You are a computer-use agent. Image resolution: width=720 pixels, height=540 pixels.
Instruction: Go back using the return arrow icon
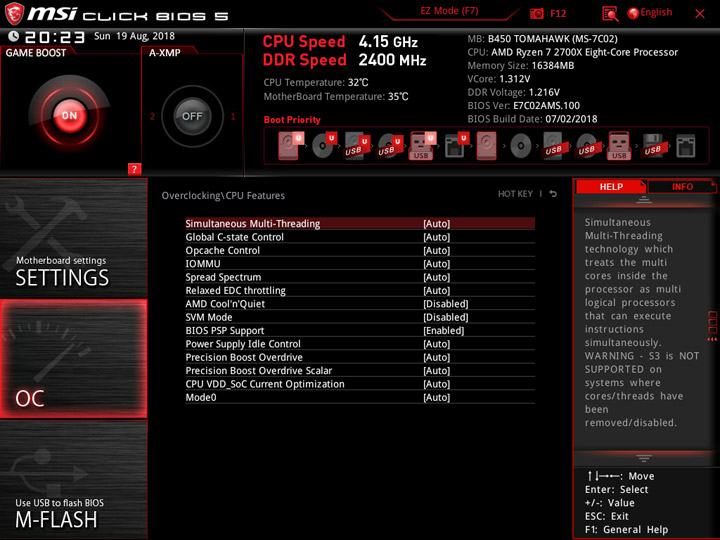click(x=553, y=194)
